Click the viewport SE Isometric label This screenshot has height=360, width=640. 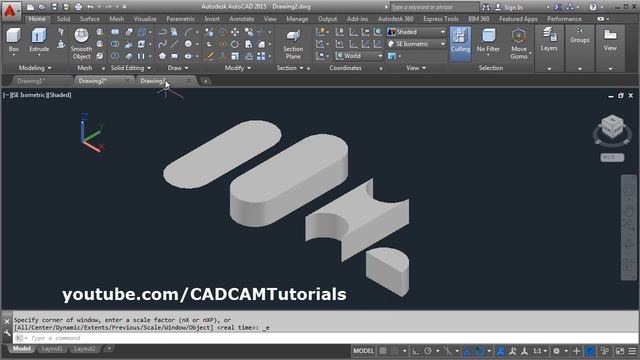(x=28, y=95)
